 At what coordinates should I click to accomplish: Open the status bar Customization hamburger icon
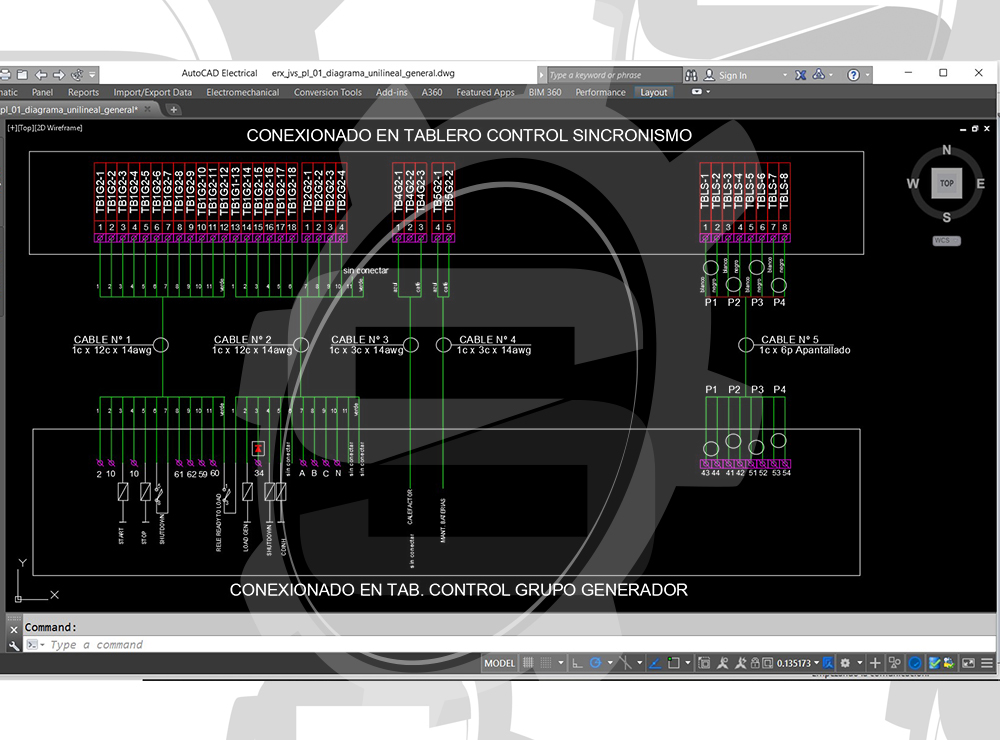pyautogui.click(x=986, y=663)
